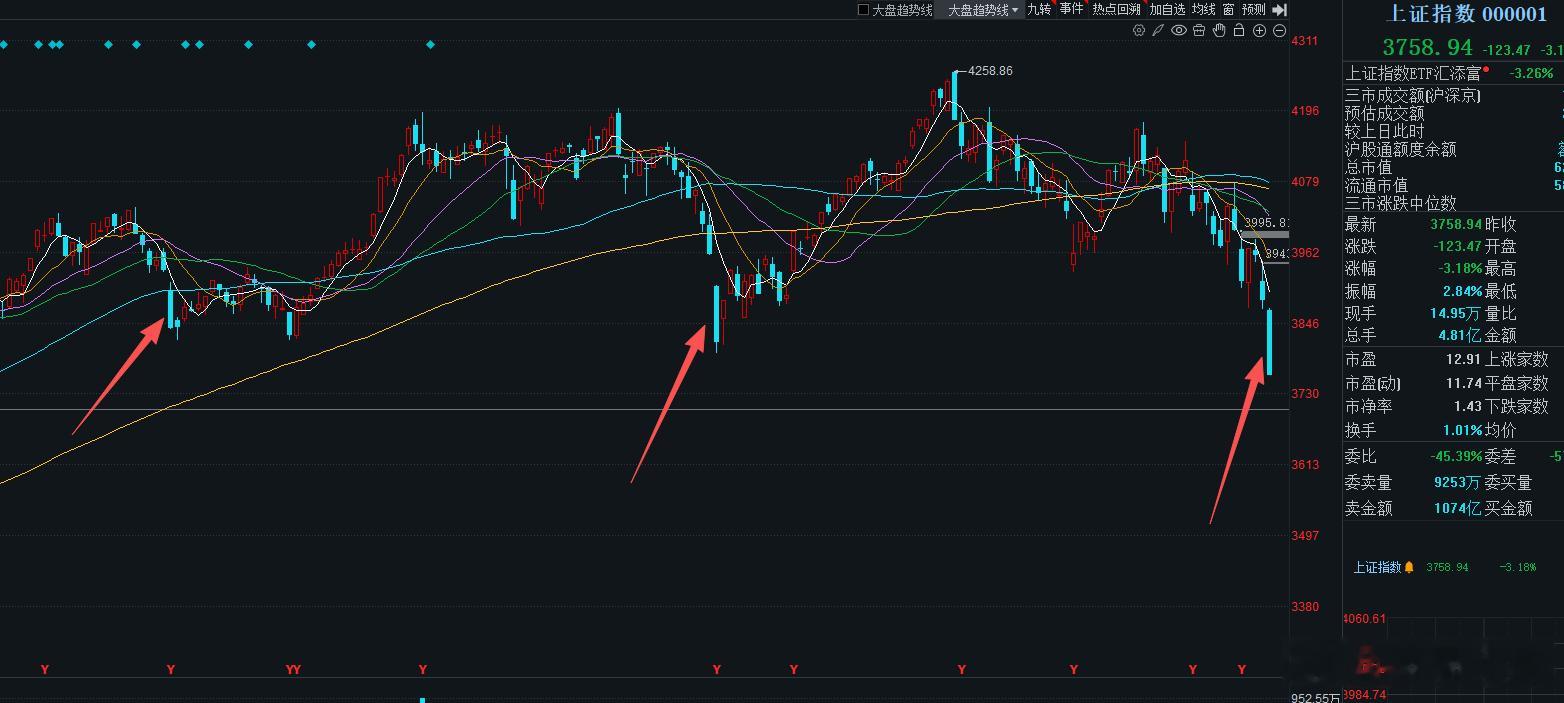
Task: Open the 九转 indicator
Action: click(x=1039, y=9)
